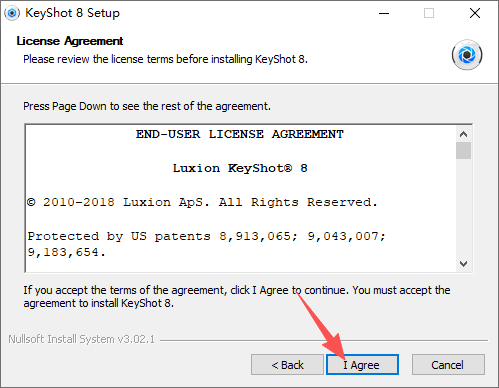Click the Nullsoft Install System v3.02.1 label
Image resolution: width=499 pixels, height=388 pixels.
click(x=82, y=339)
